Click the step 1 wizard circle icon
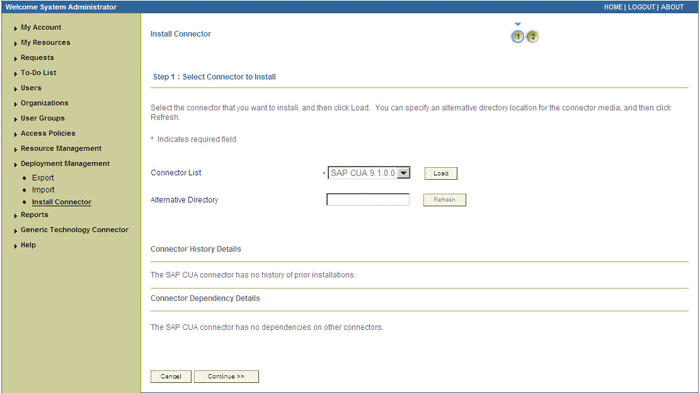 pyautogui.click(x=517, y=37)
